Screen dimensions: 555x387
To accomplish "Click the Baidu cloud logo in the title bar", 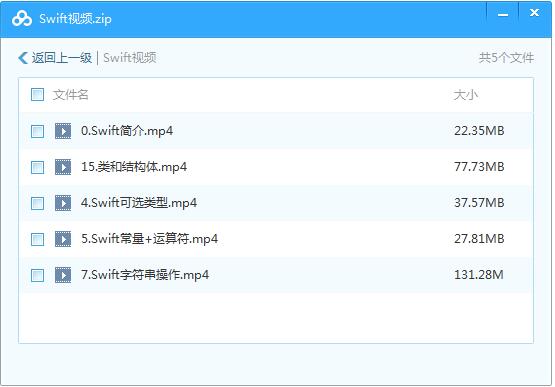I will 22,18.
